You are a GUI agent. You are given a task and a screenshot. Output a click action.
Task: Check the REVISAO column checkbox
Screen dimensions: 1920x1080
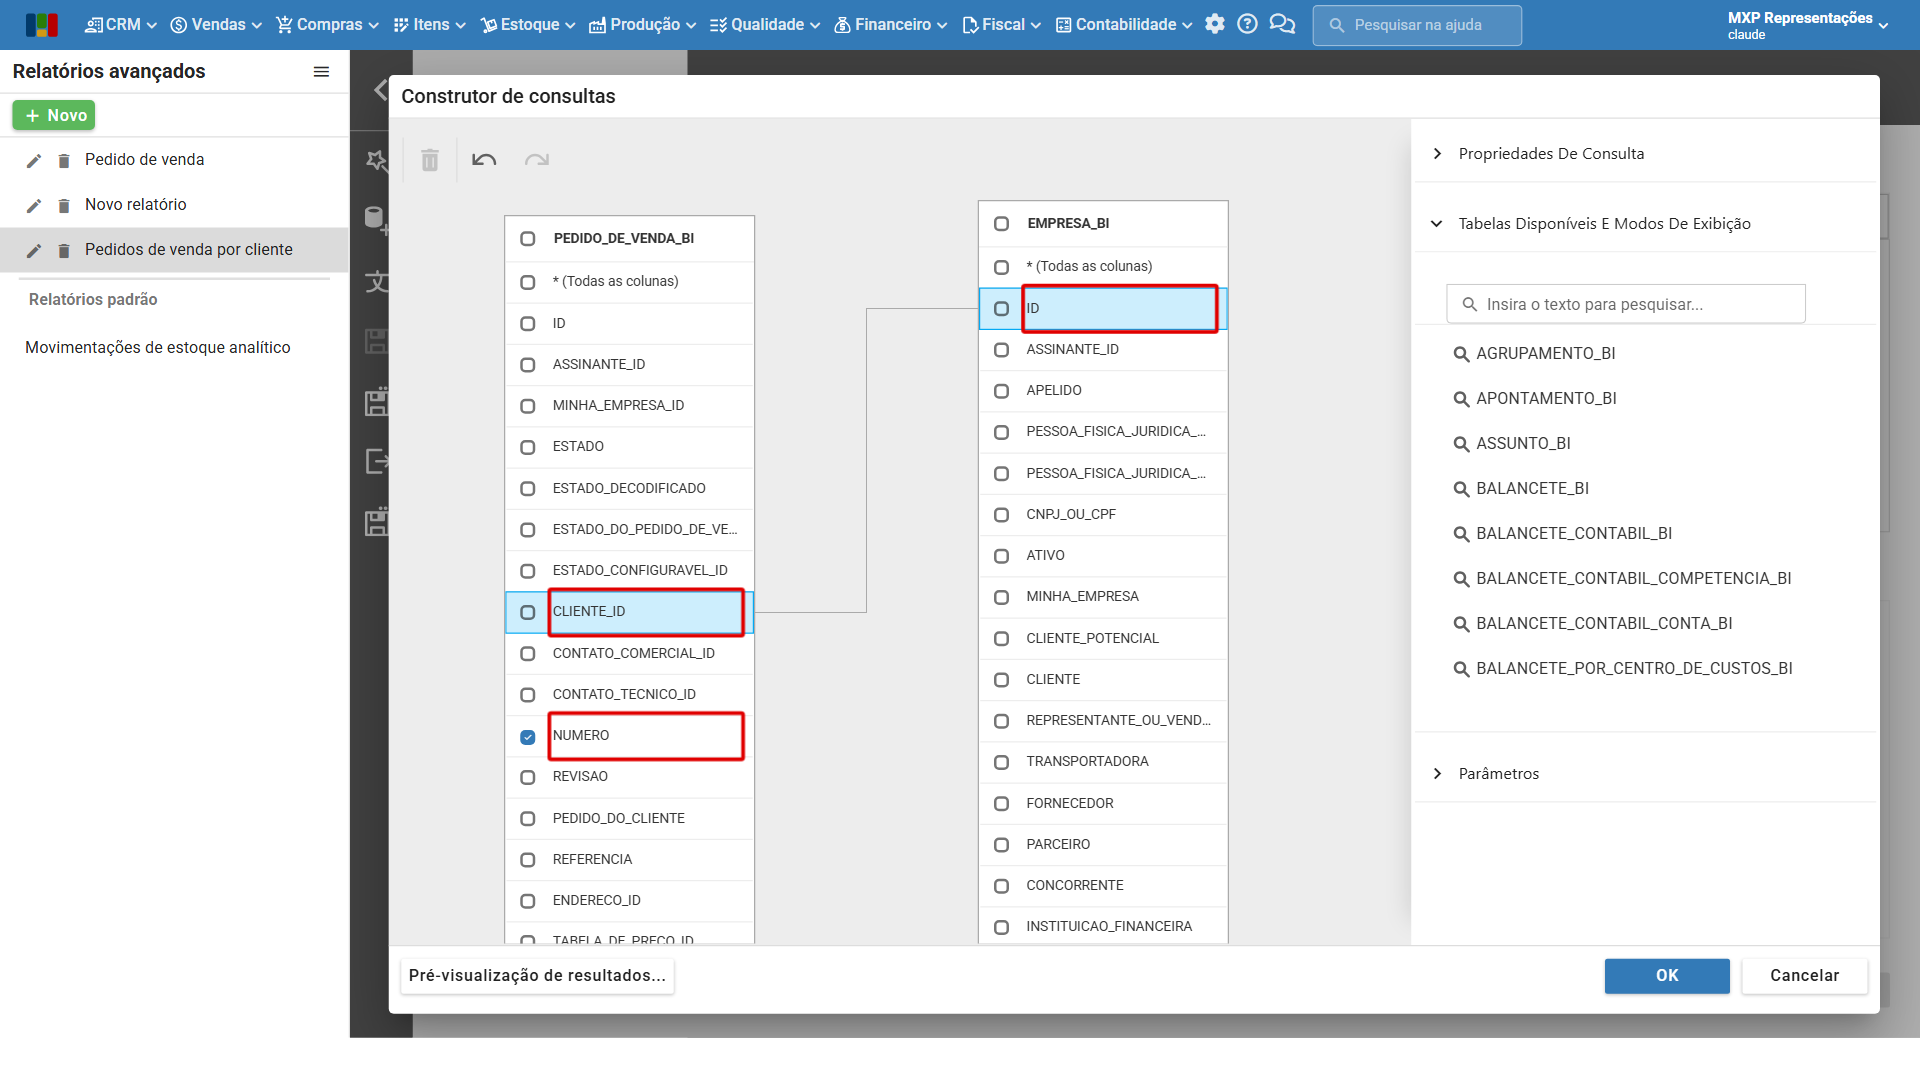point(528,778)
